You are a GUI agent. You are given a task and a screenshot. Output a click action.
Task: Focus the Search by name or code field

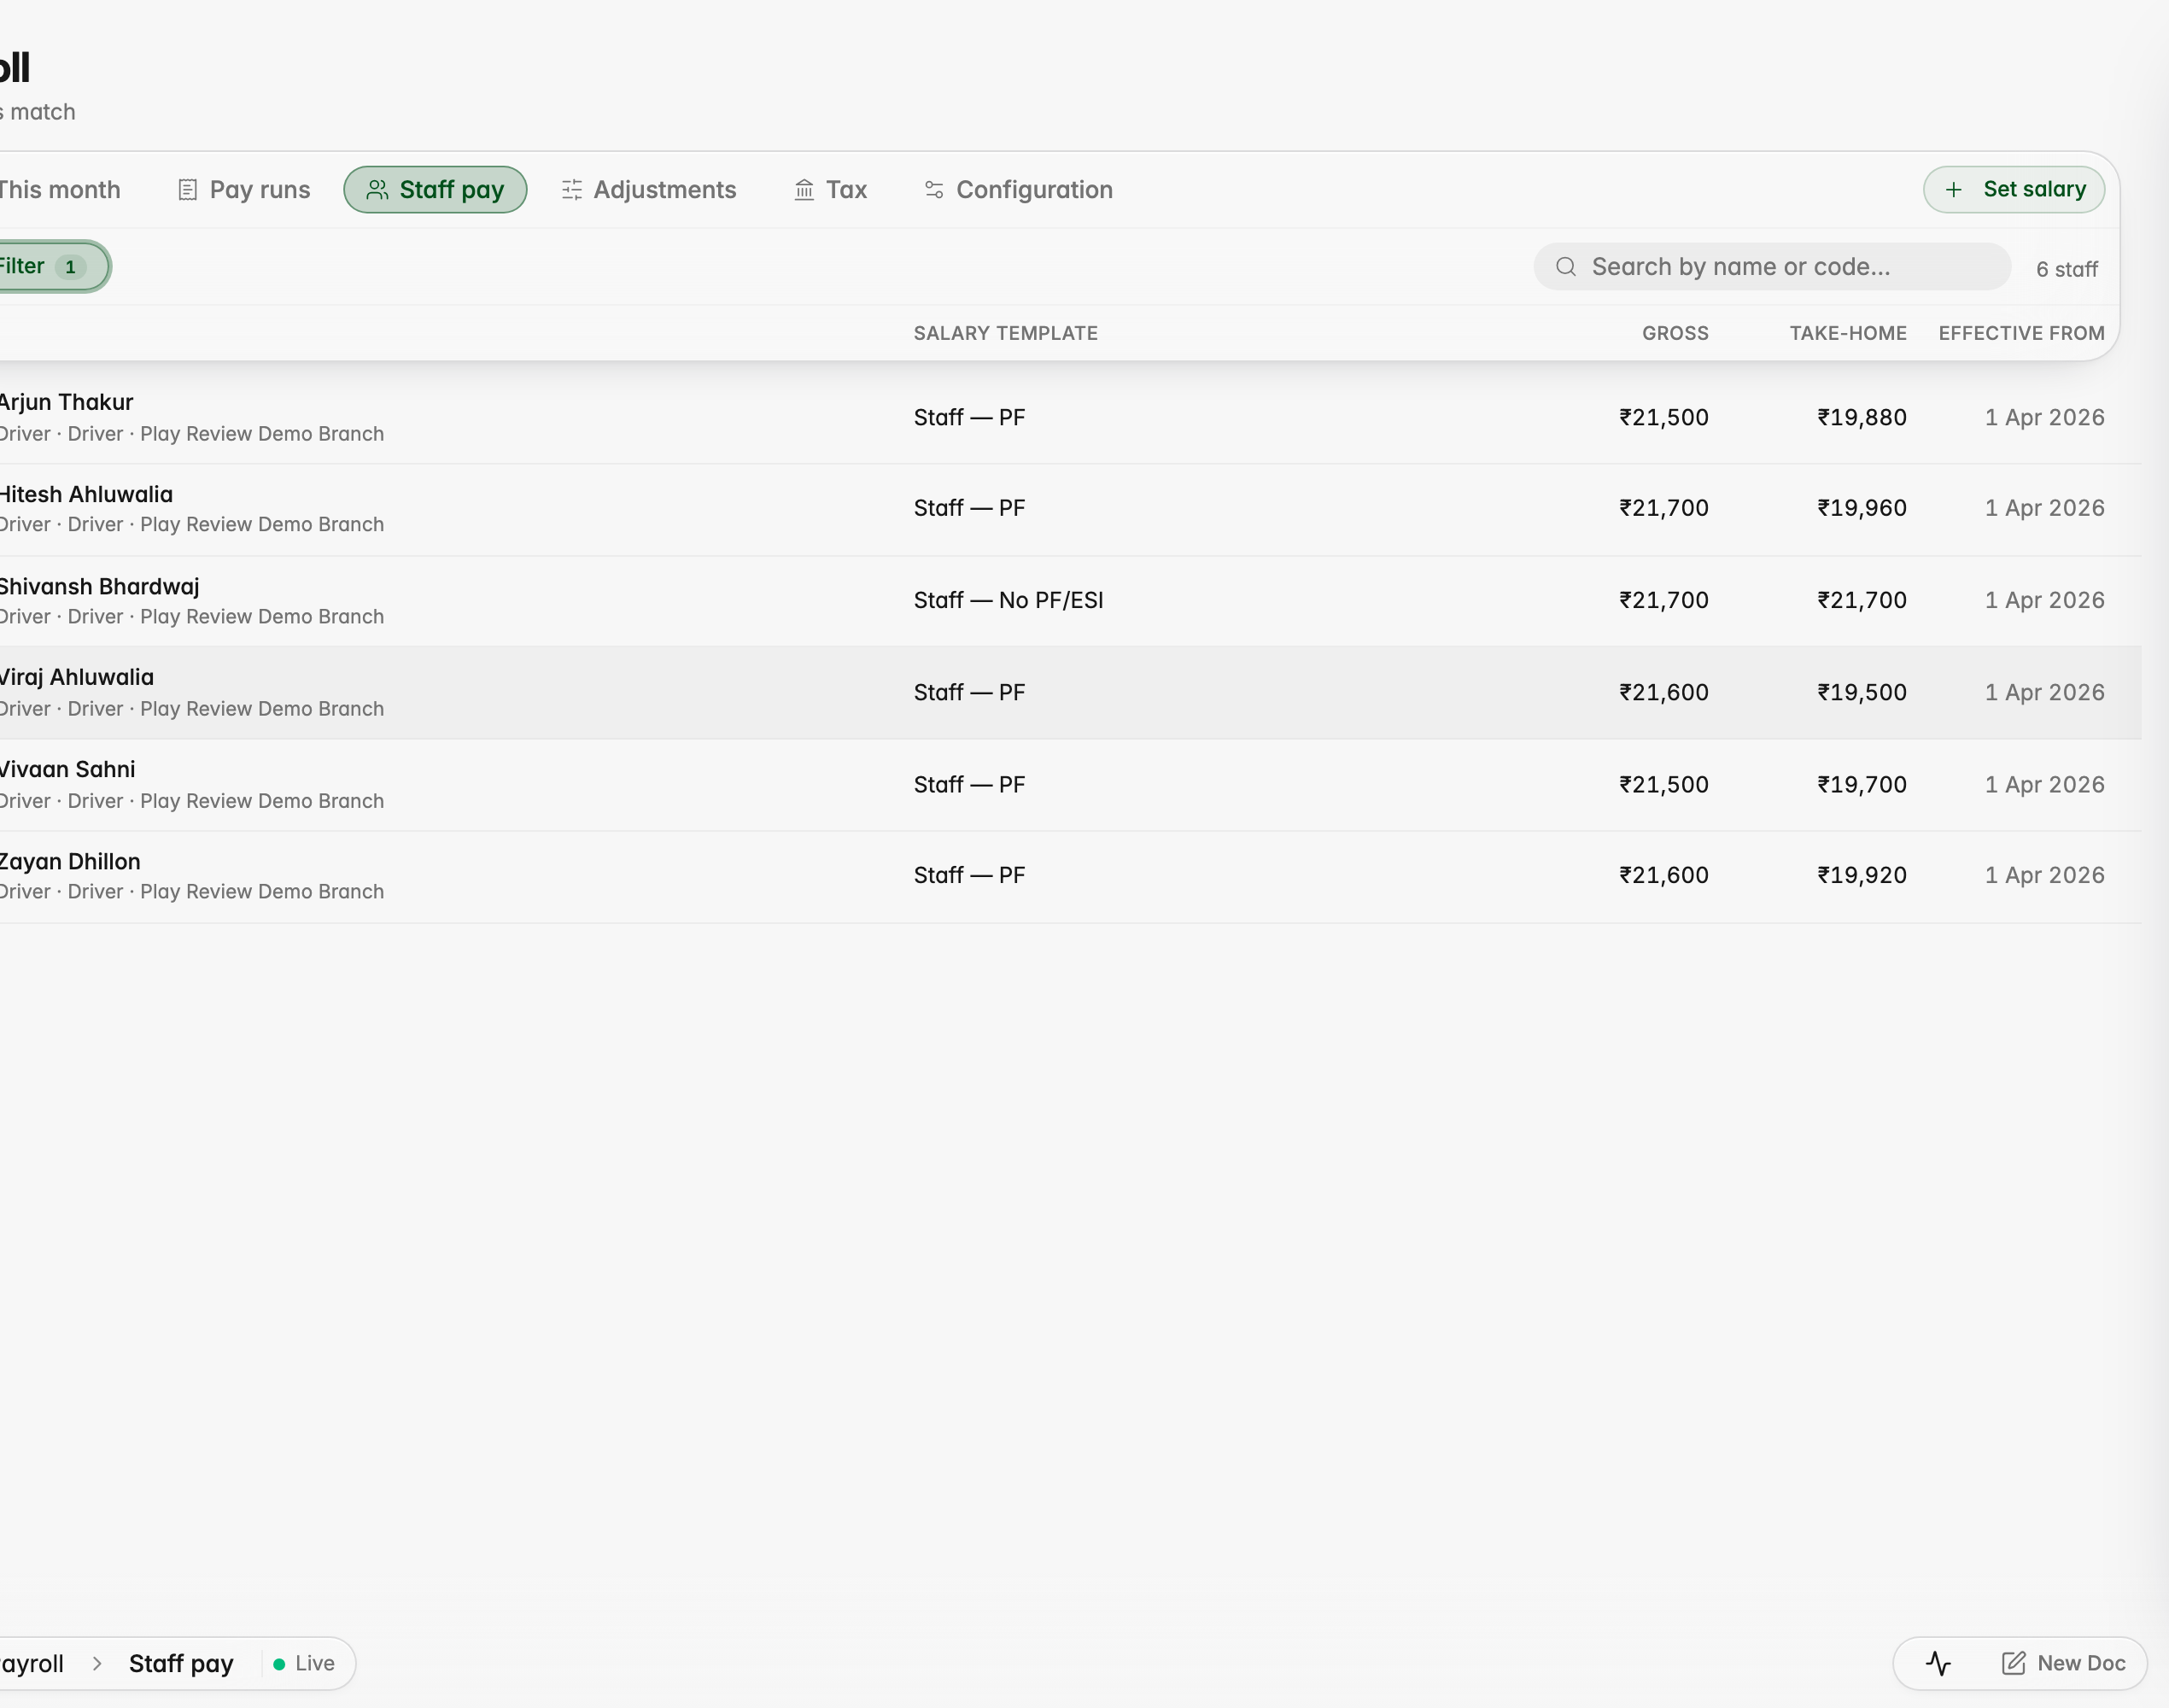coord(1772,267)
